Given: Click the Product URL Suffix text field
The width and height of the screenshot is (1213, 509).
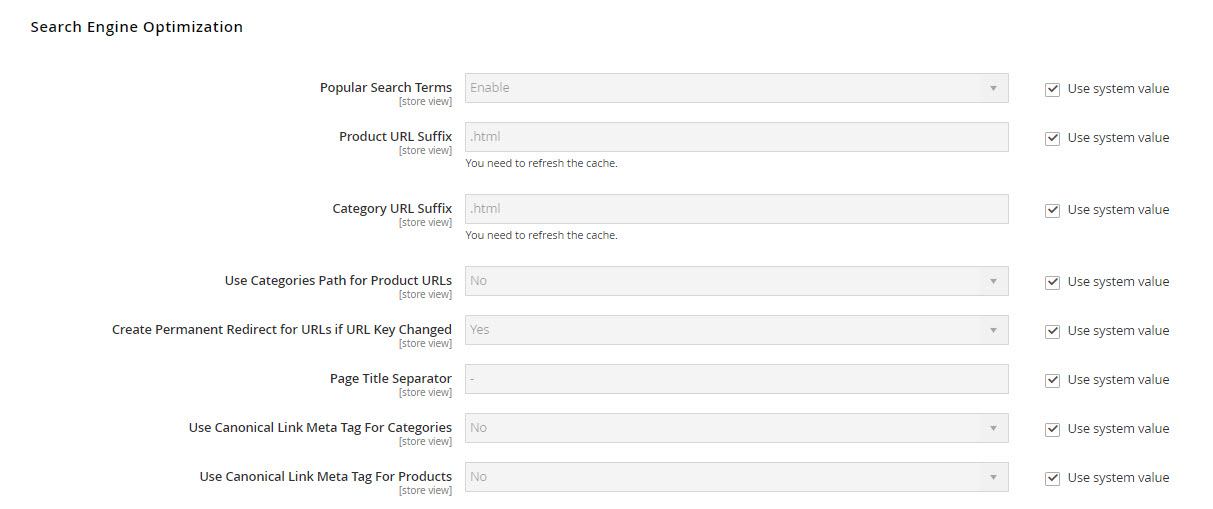Looking at the screenshot, I should [x=736, y=137].
